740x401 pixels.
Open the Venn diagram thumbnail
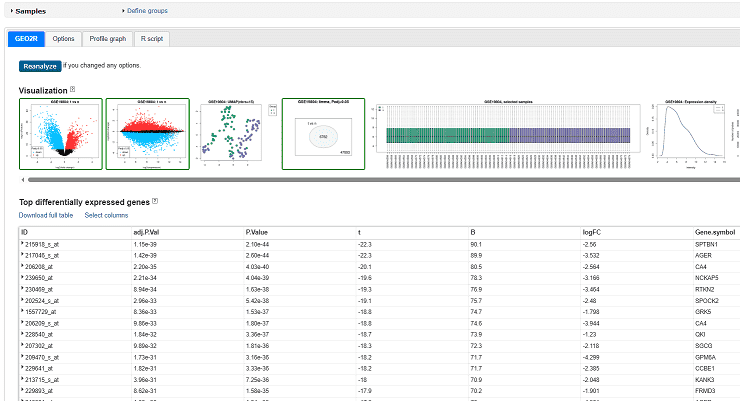click(323, 135)
